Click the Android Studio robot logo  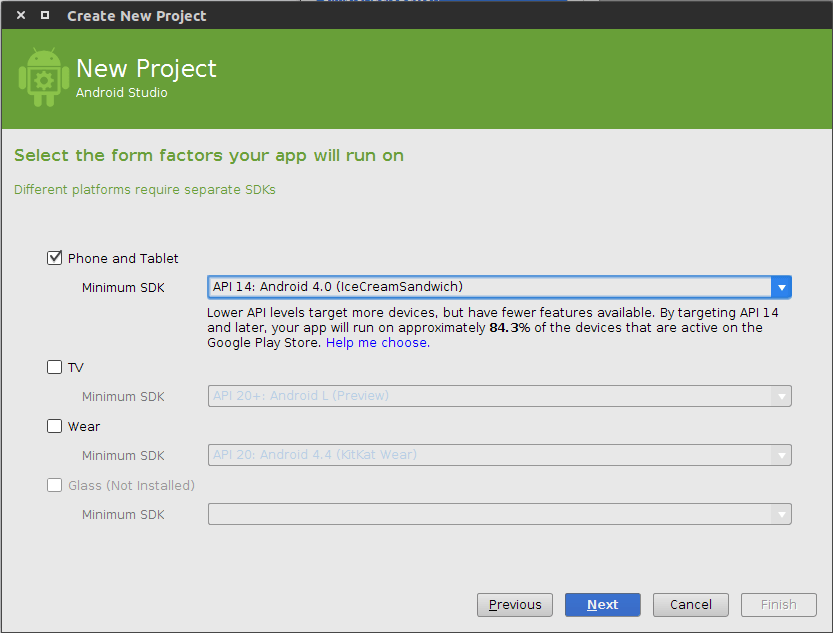(x=44, y=78)
